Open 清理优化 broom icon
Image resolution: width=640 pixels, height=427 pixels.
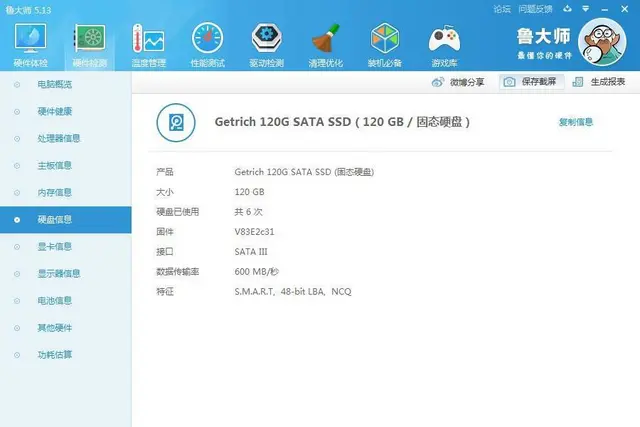326,38
